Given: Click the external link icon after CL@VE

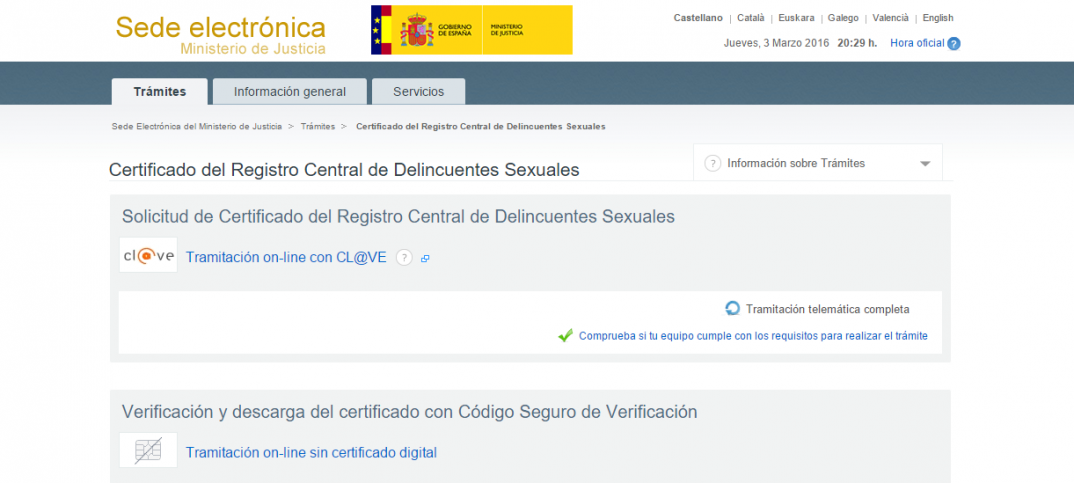Looking at the screenshot, I should coord(425,259).
